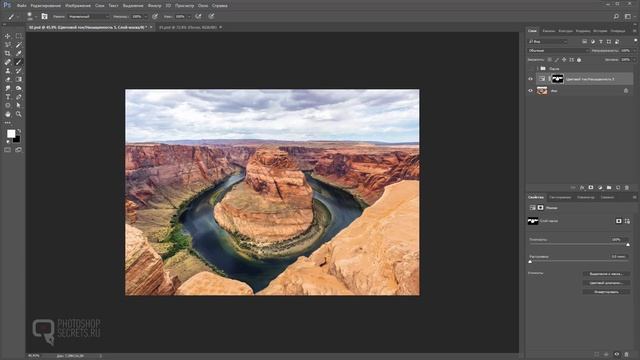
Task: Select the Eraser tool
Action: pos(8,80)
